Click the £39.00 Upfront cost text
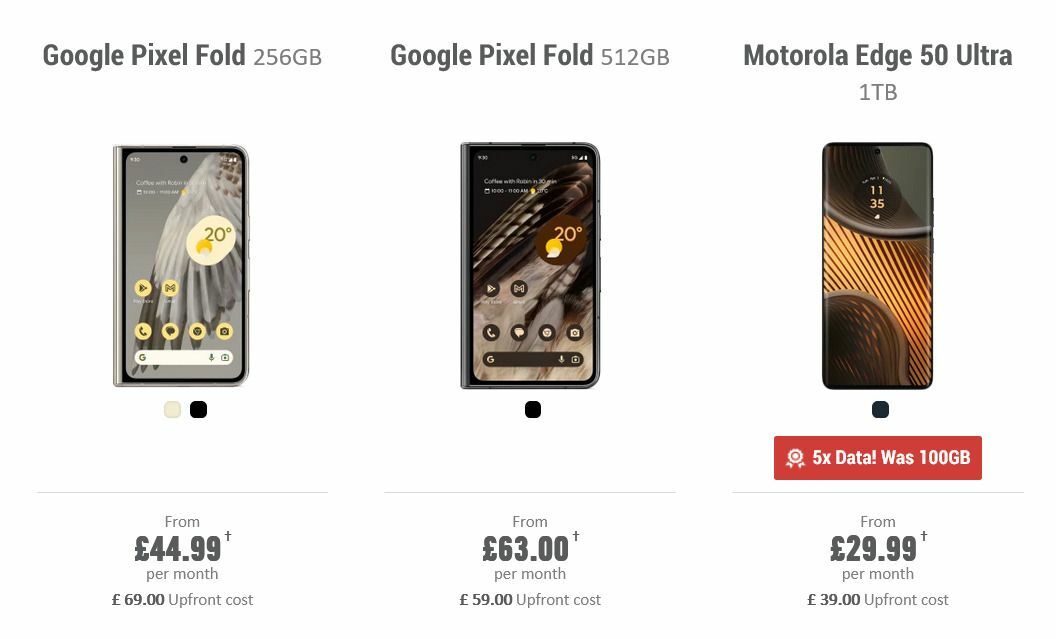The image size is (1056, 639). (878, 599)
